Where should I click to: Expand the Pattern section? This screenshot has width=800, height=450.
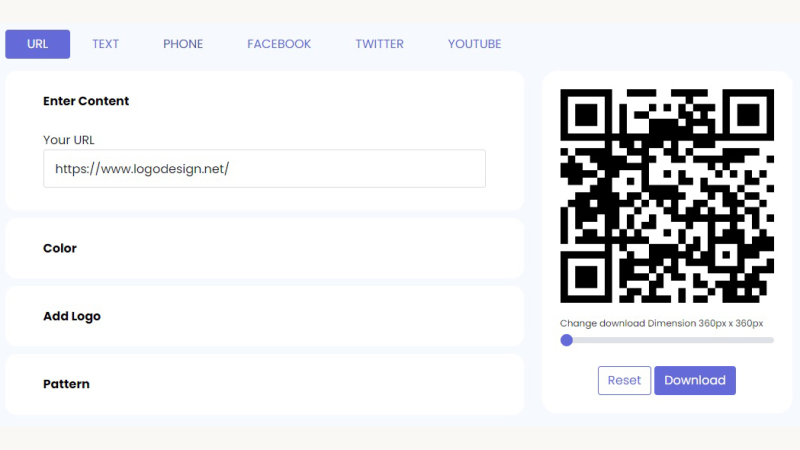pos(264,384)
